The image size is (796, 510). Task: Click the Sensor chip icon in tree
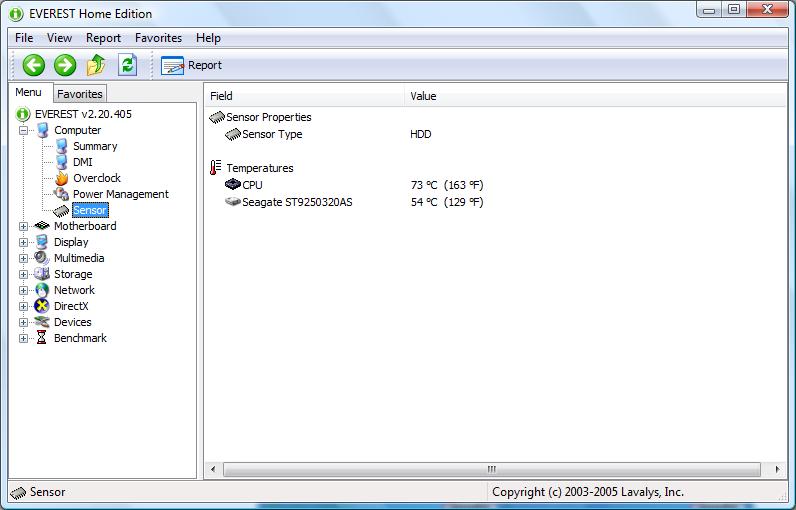(61, 210)
